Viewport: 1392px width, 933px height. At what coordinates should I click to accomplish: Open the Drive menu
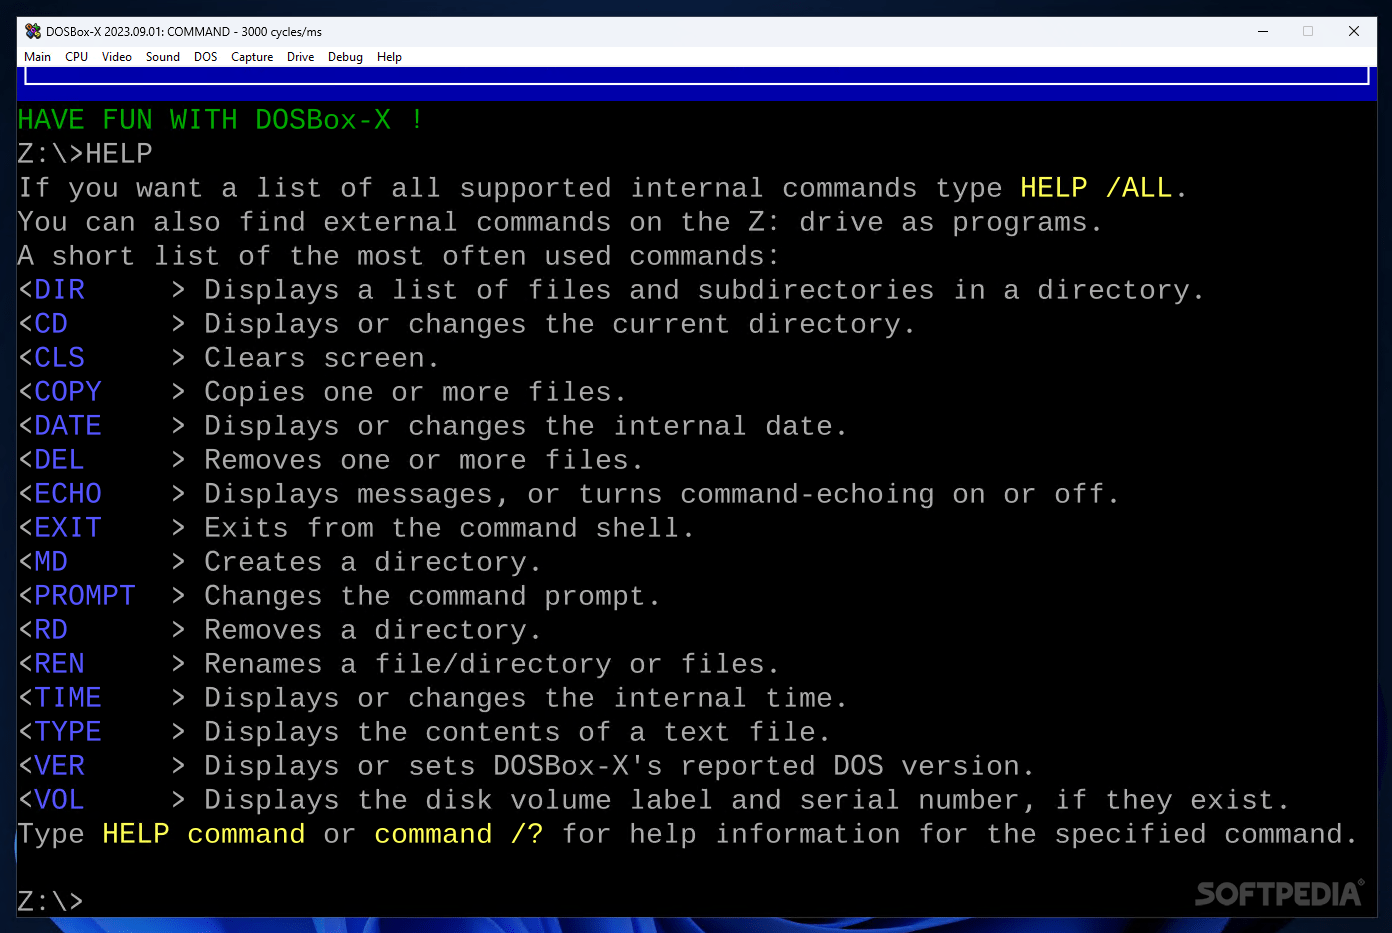pos(300,57)
